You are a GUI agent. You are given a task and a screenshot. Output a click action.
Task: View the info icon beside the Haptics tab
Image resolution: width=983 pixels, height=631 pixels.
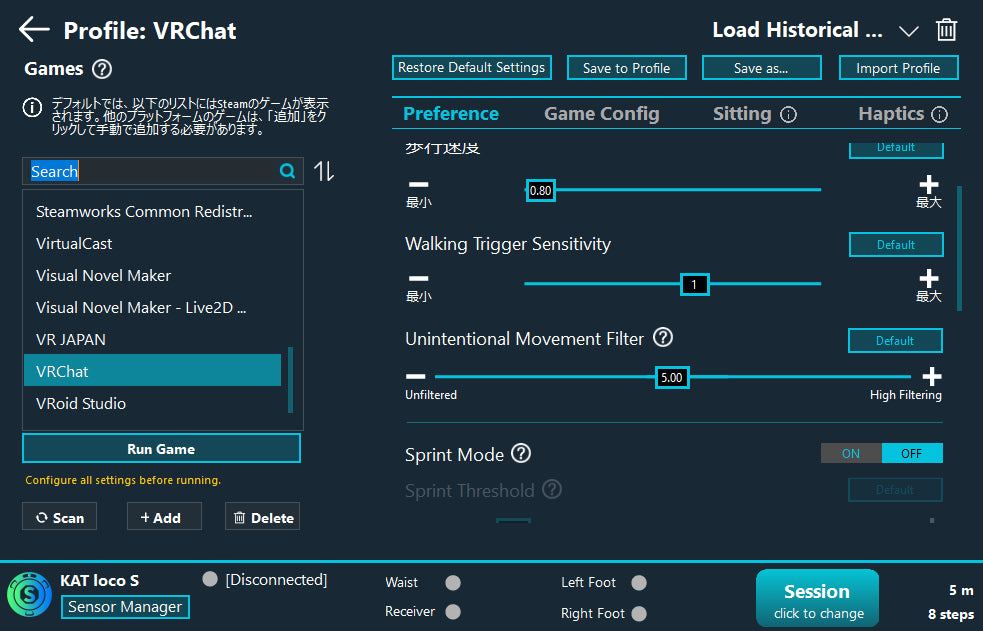pyautogui.click(x=939, y=114)
